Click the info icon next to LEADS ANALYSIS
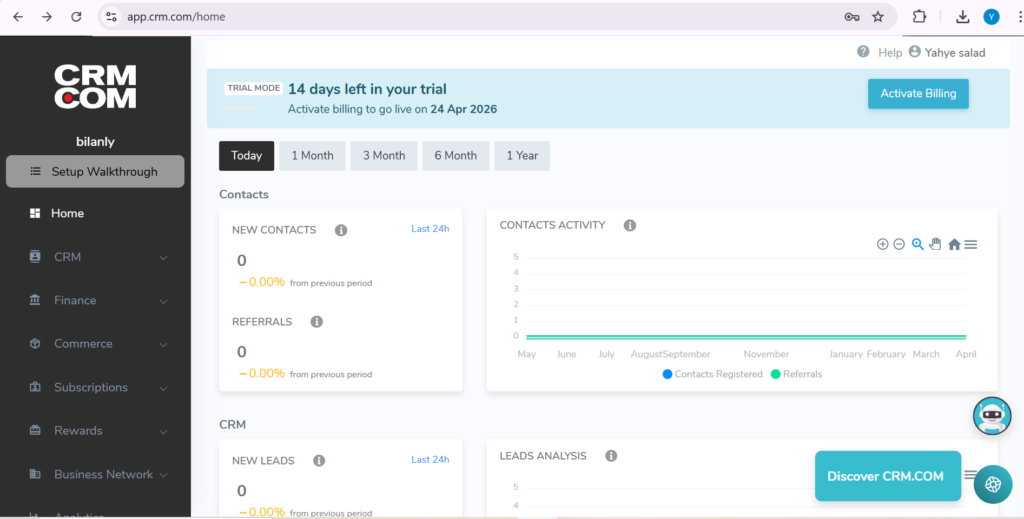This screenshot has width=1024, height=519. click(611, 456)
